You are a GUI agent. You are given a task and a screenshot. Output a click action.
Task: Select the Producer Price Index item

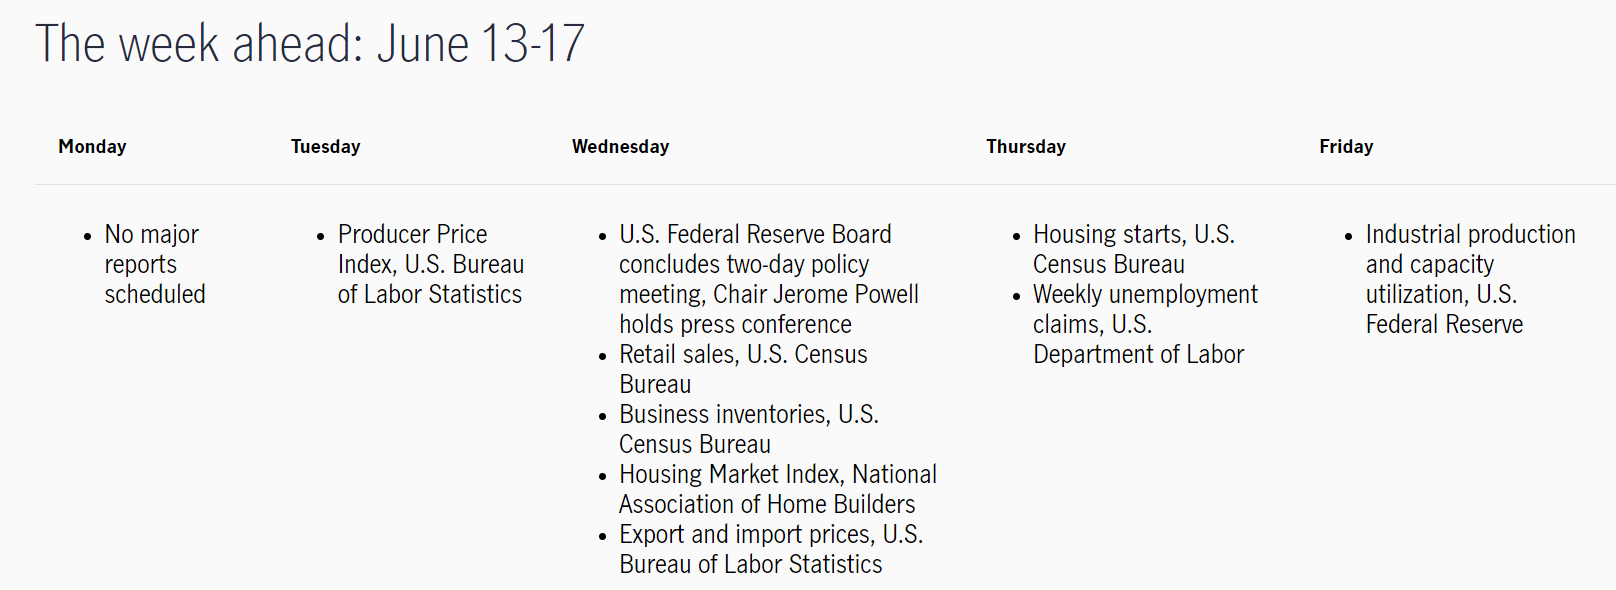pyautogui.click(x=430, y=264)
